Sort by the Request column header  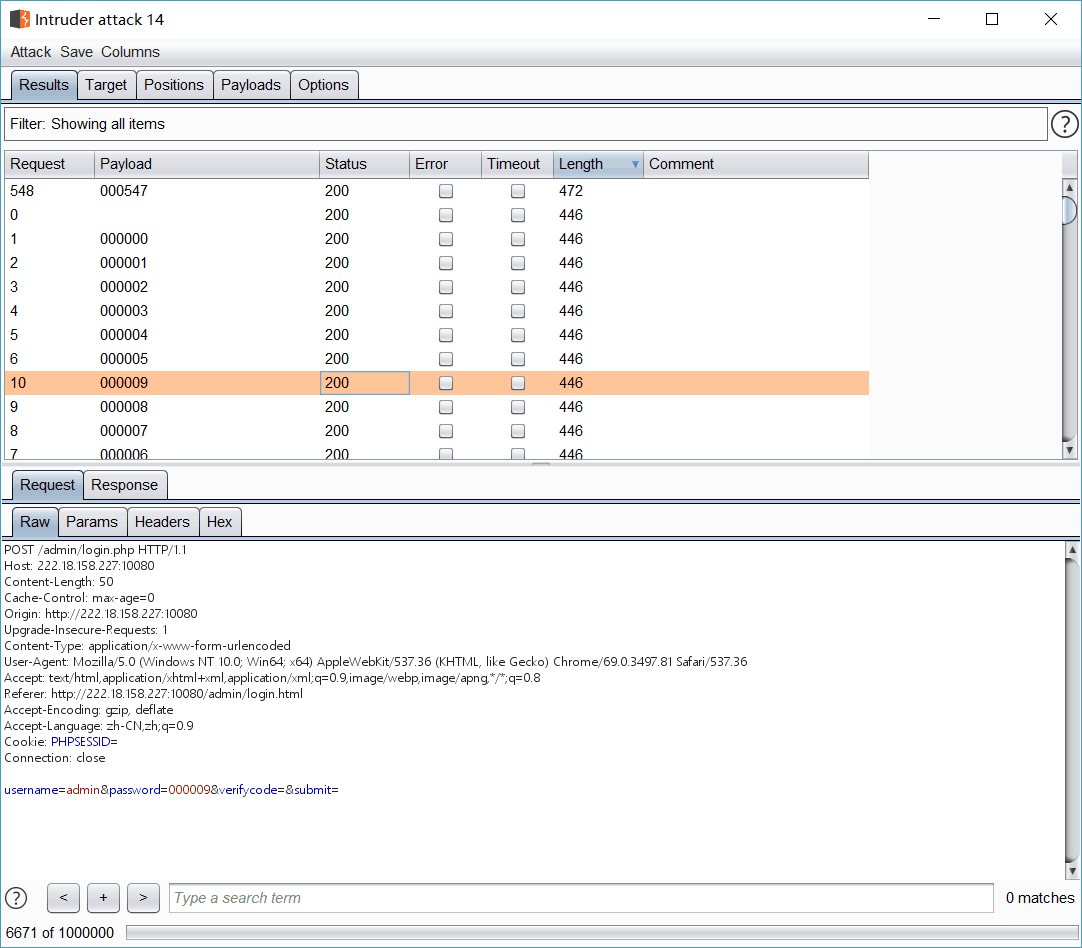[x=49, y=164]
